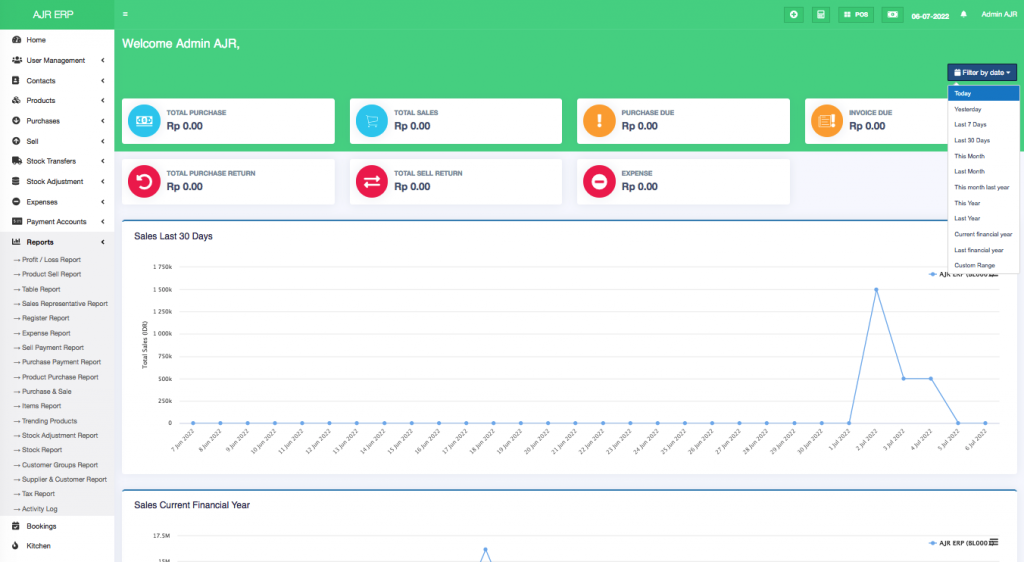Screen dimensions: 1024x562
Task: Click the plus icon in top bar
Action: pos(794,15)
